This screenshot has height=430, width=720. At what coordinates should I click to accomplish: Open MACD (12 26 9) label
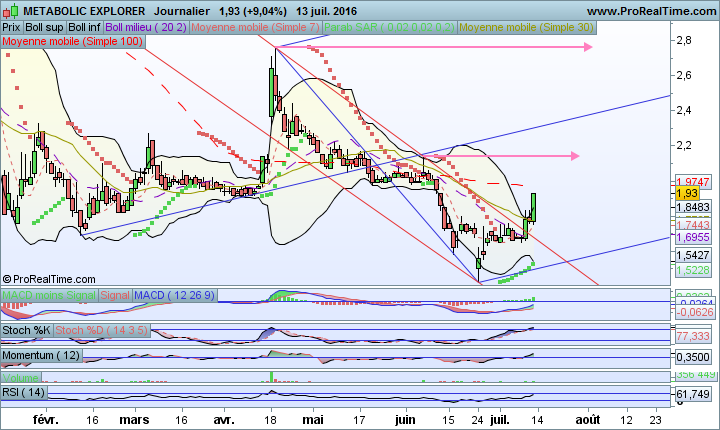(x=175, y=295)
